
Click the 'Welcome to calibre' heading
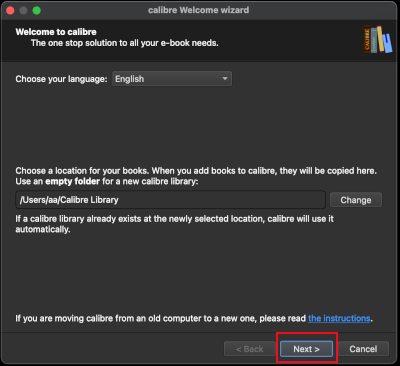click(56, 32)
